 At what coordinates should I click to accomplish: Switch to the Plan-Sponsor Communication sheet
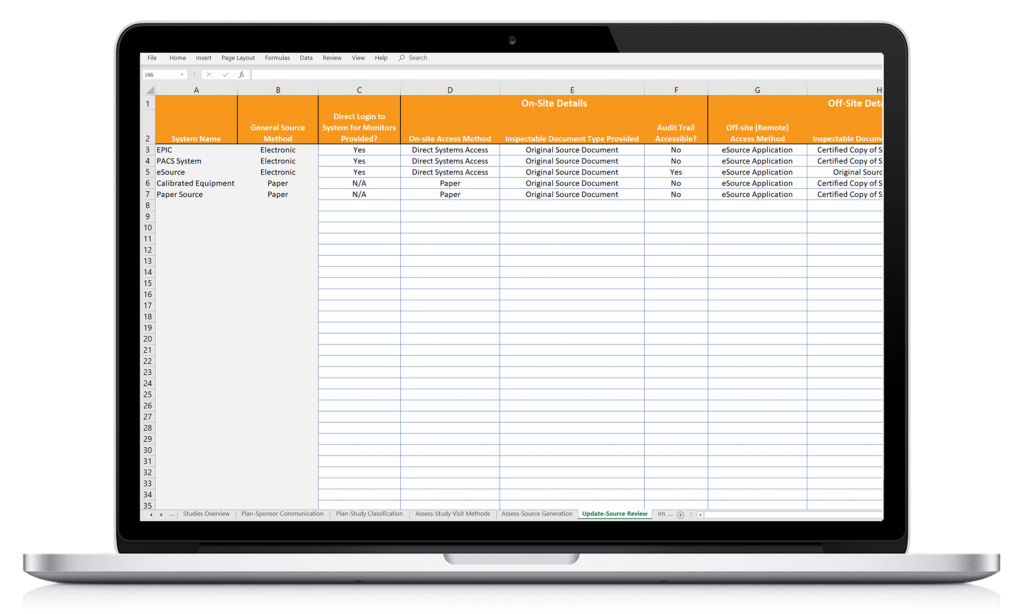tap(284, 513)
